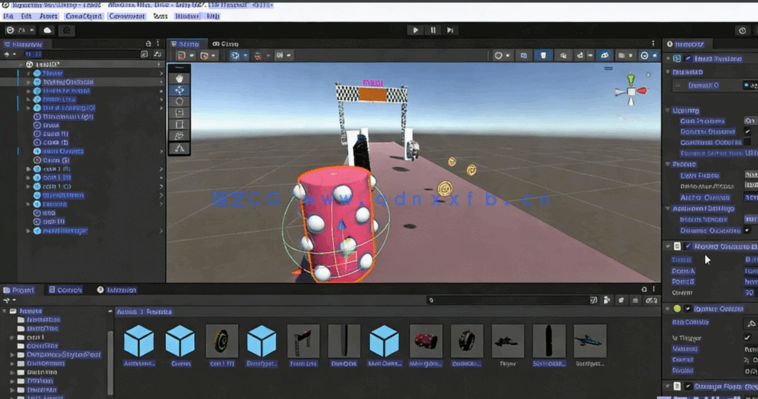Toggle the Dynamic Occlusion checkbox

pyautogui.click(x=747, y=230)
